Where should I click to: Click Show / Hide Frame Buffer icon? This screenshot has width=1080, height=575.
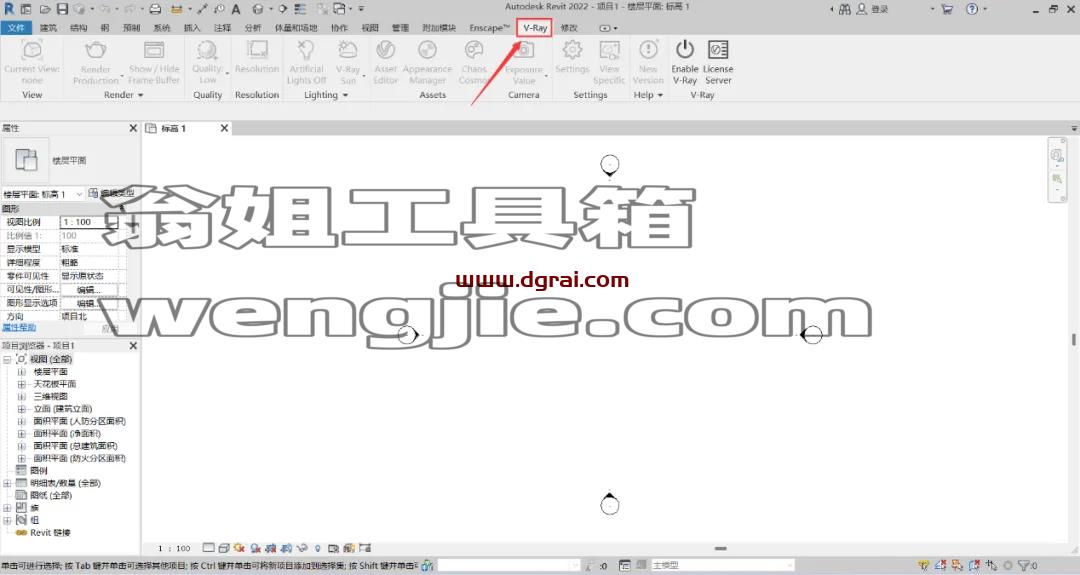(x=154, y=50)
